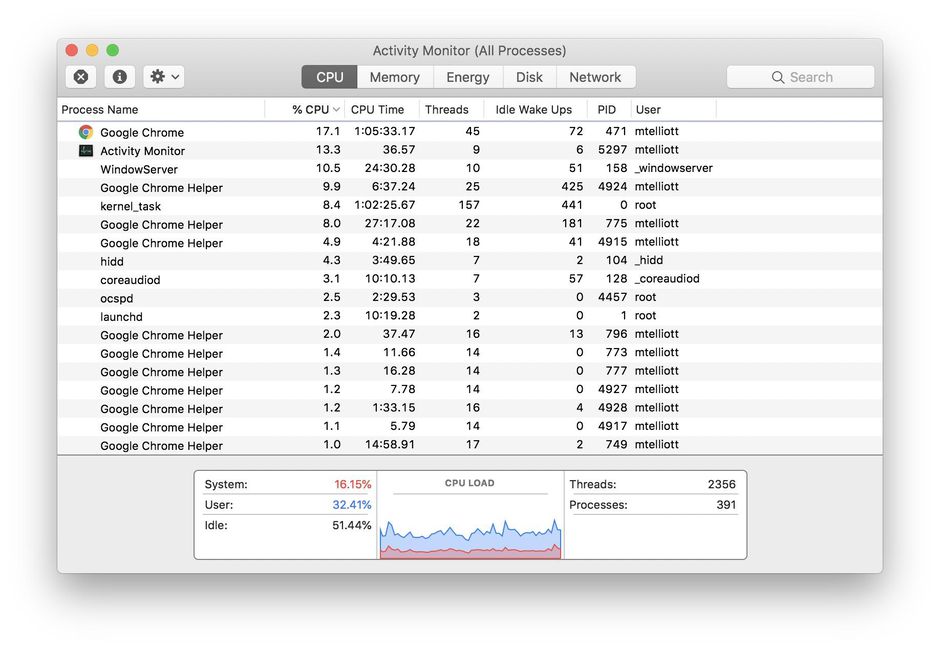Select the kernel_task process row

click(x=470, y=206)
